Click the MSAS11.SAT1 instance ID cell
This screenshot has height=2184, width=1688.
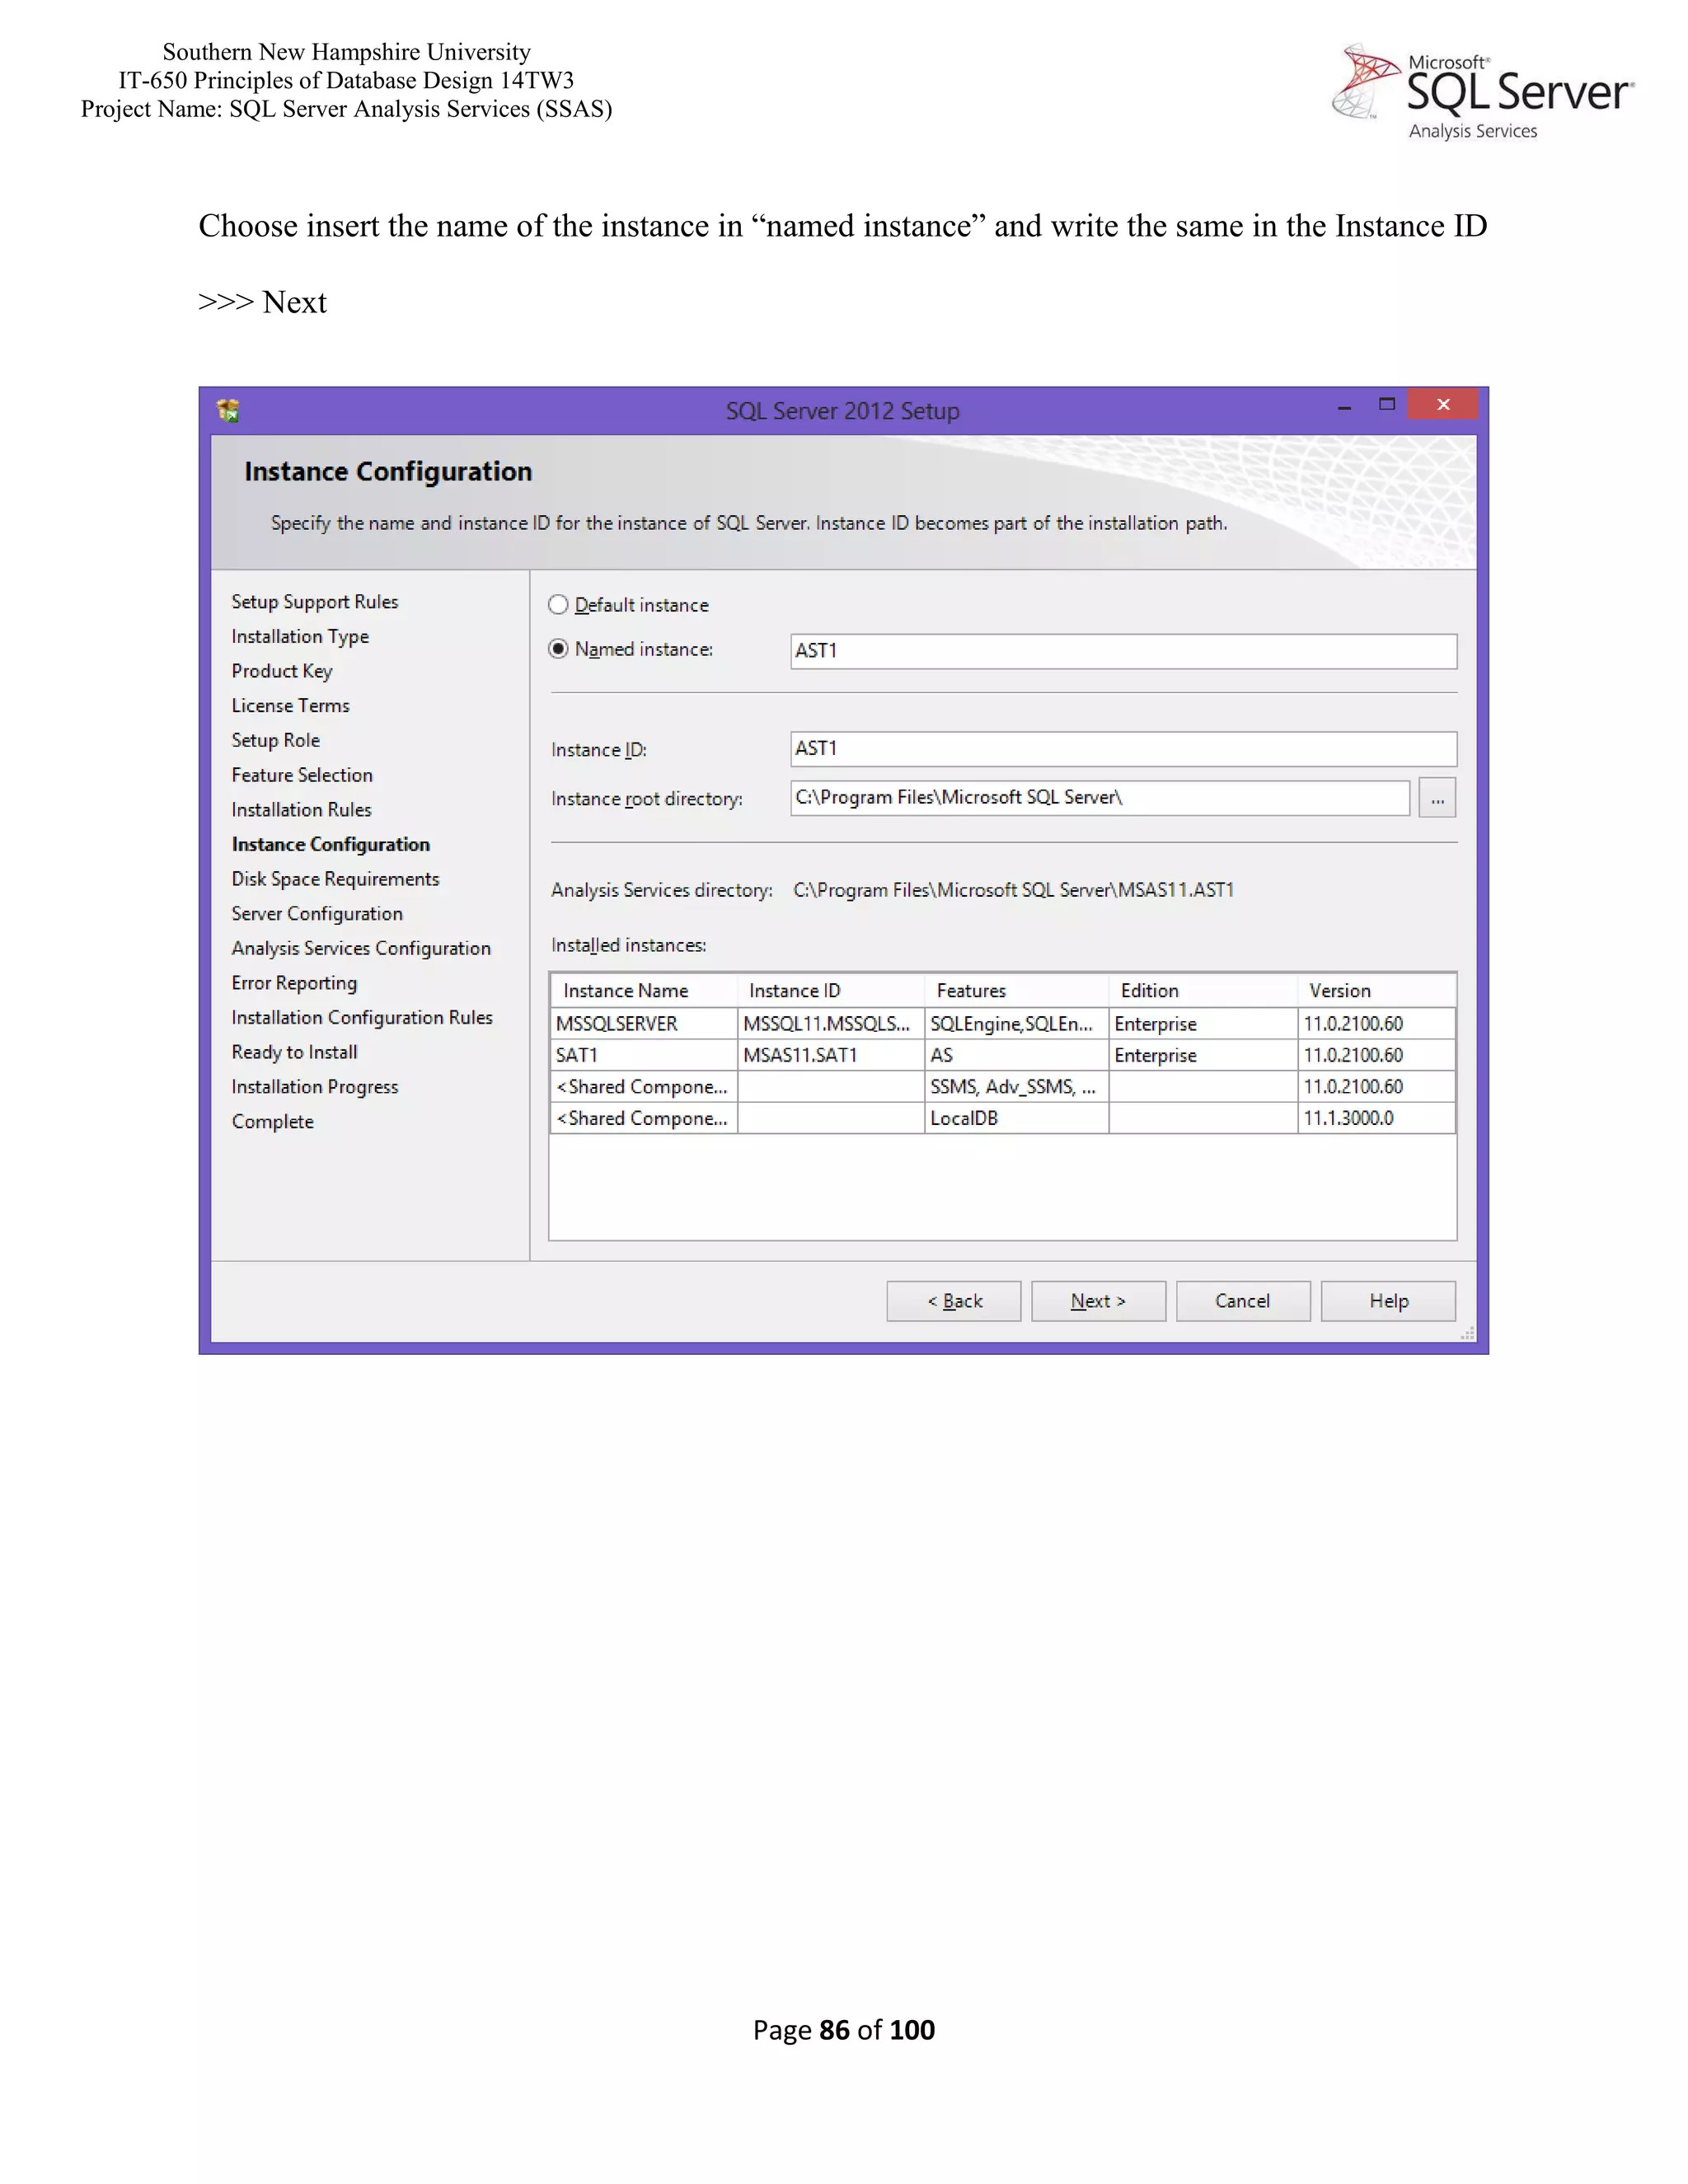point(831,1055)
